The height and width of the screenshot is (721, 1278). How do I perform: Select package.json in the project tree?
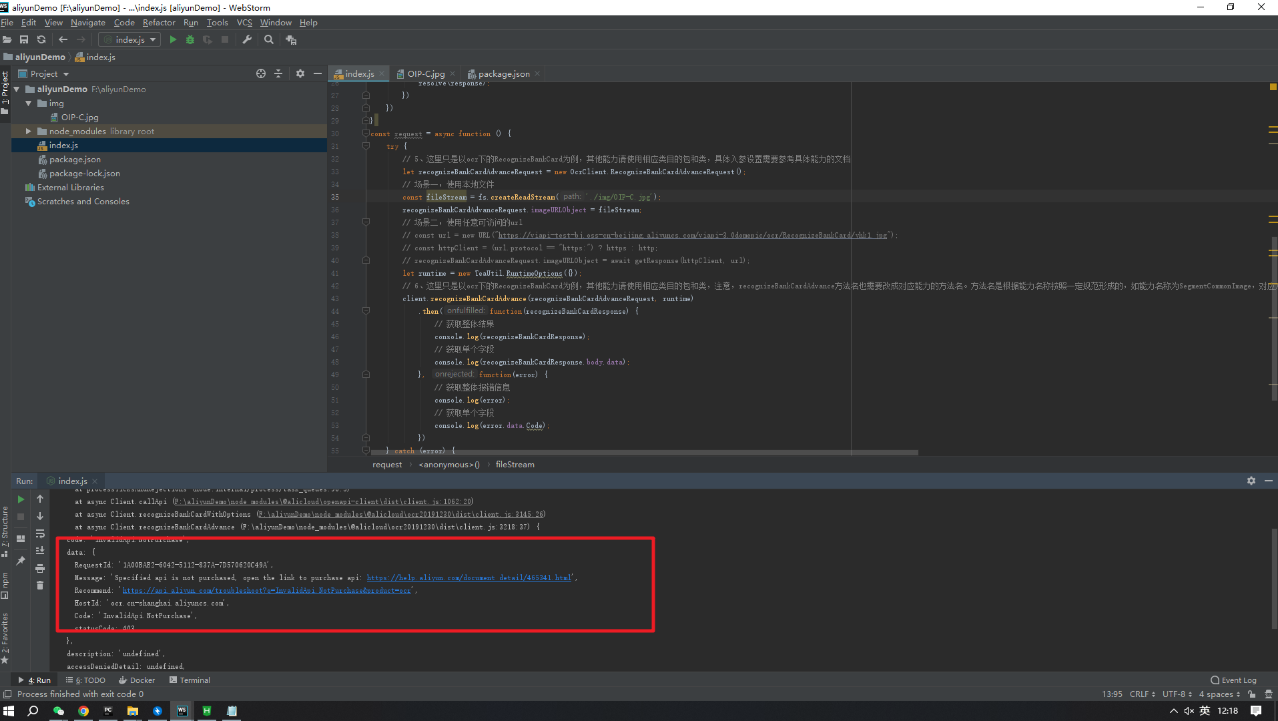tap(68, 159)
